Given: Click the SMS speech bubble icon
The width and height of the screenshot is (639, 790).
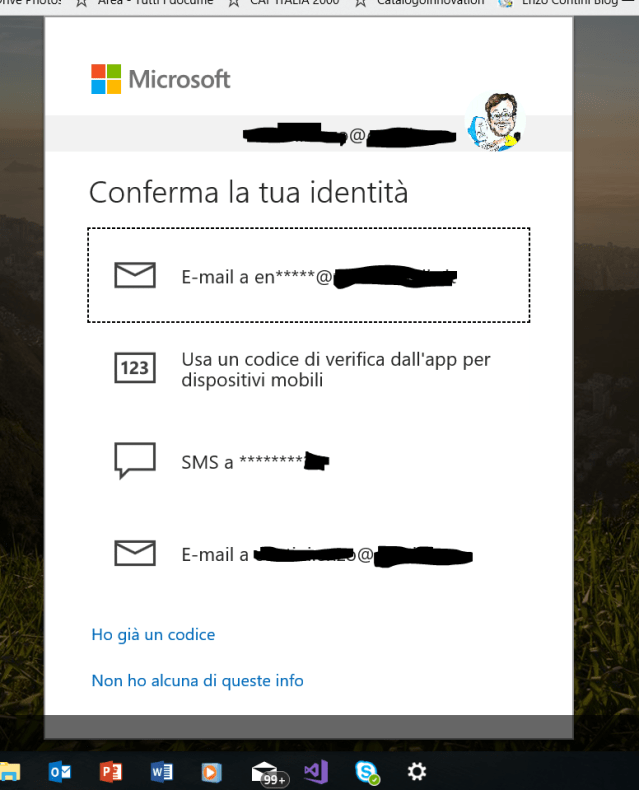Looking at the screenshot, I should point(135,460).
